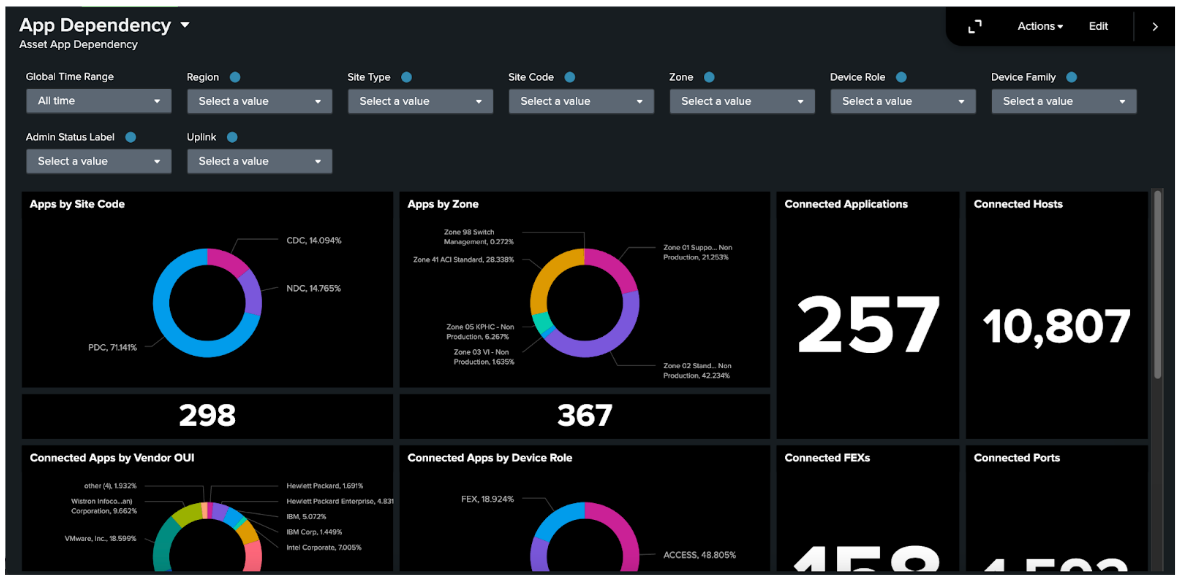
Task: Open the Site Type Select a value dropdown
Action: pos(420,101)
